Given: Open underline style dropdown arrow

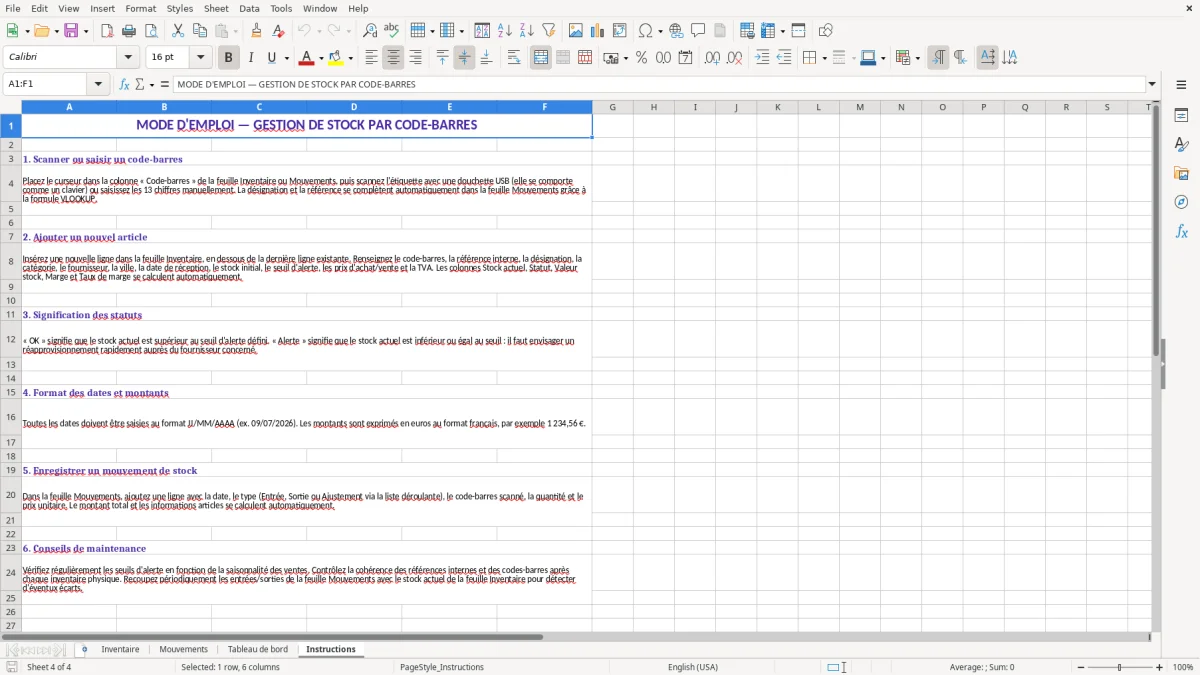Looking at the screenshot, I should pyautogui.click(x=286, y=58).
